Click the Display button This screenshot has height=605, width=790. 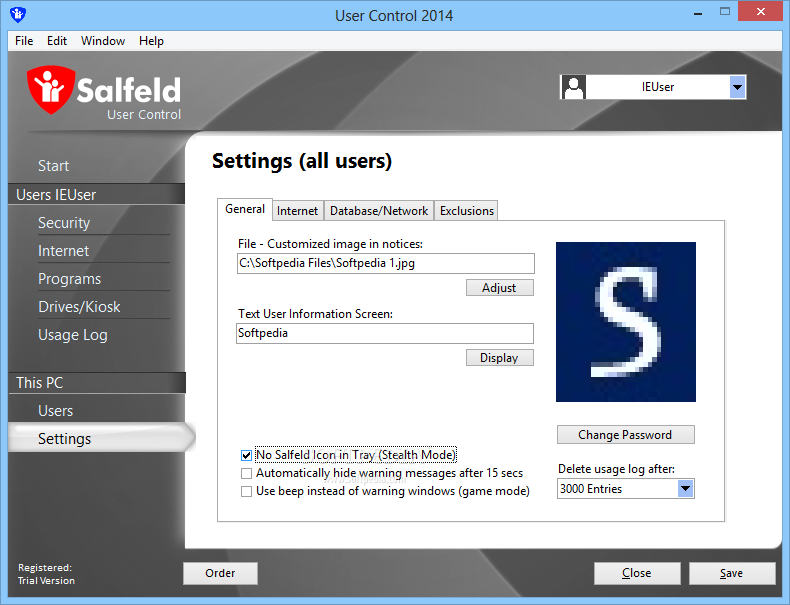[x=499, y=358]
